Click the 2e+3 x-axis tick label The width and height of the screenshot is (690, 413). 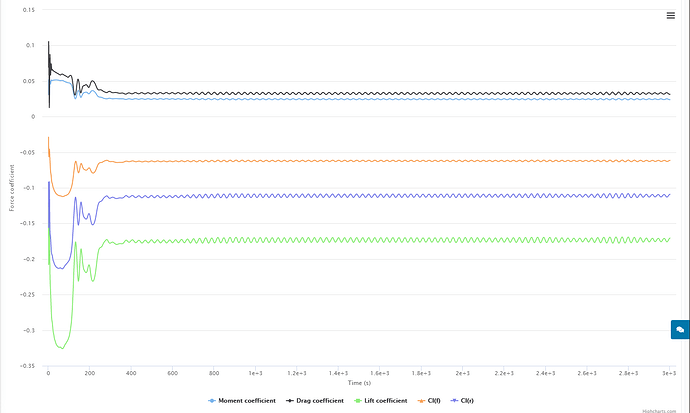click(462, 373)
